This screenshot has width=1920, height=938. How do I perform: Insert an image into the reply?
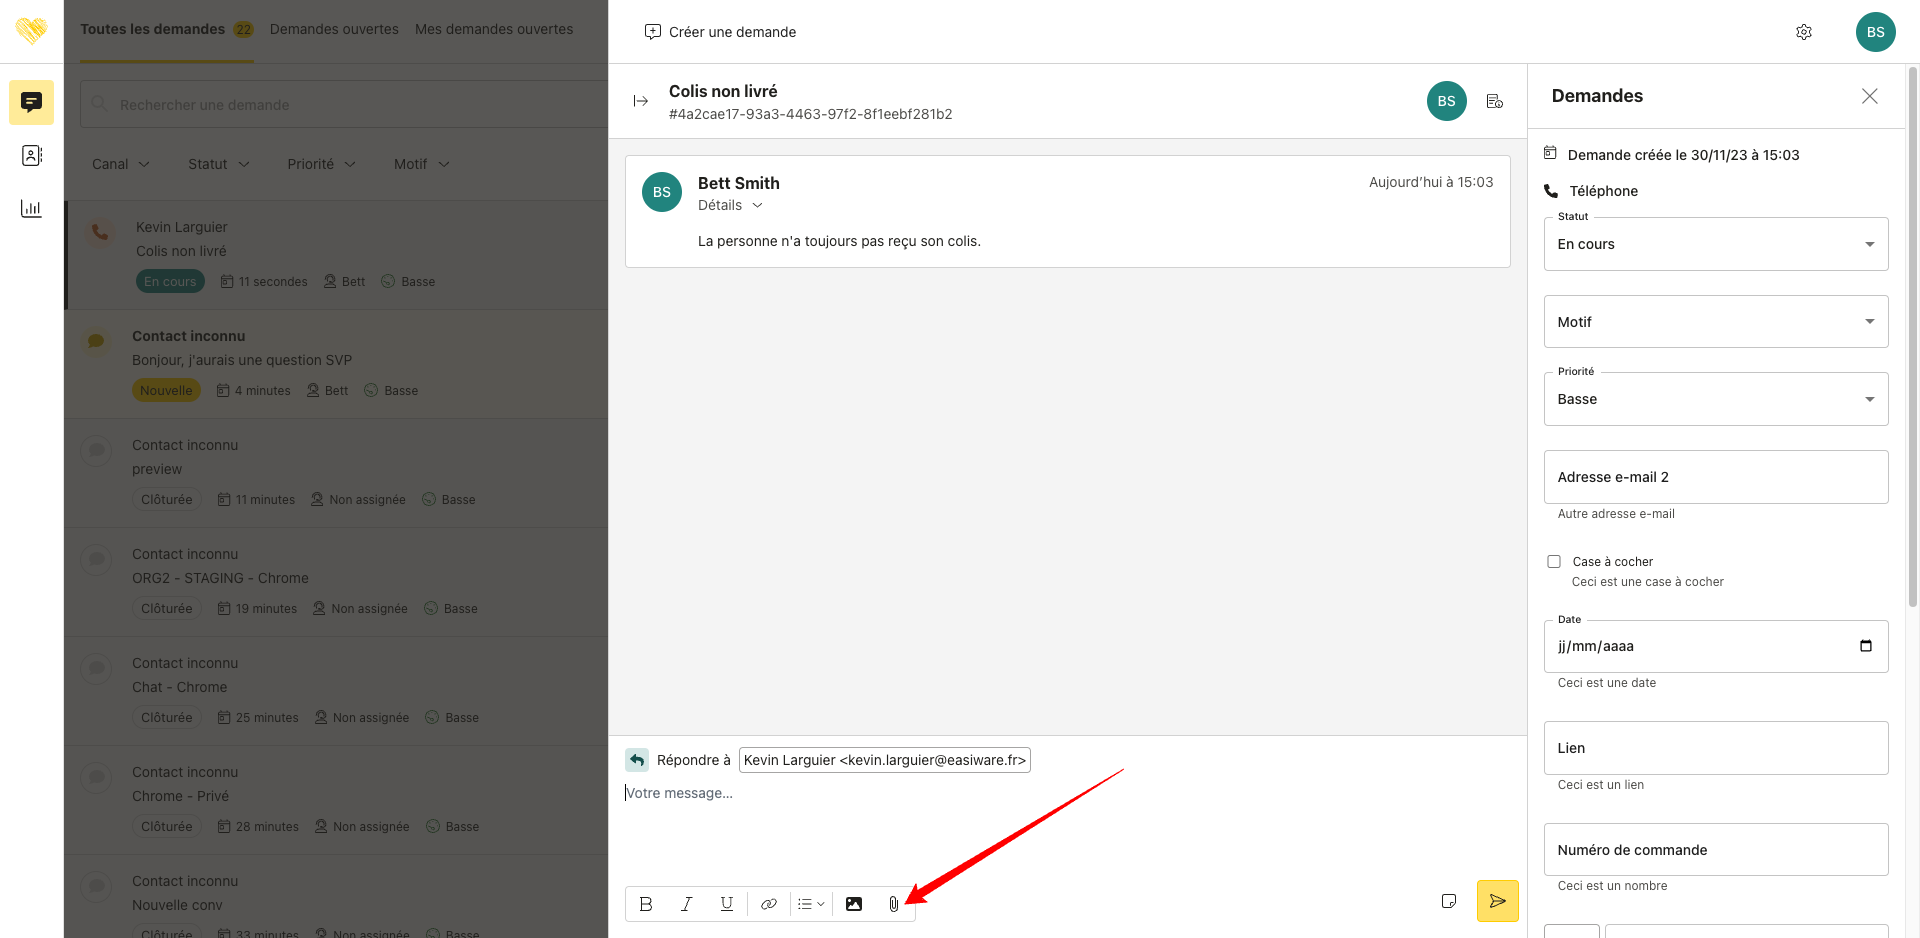(x=854, y=904)
